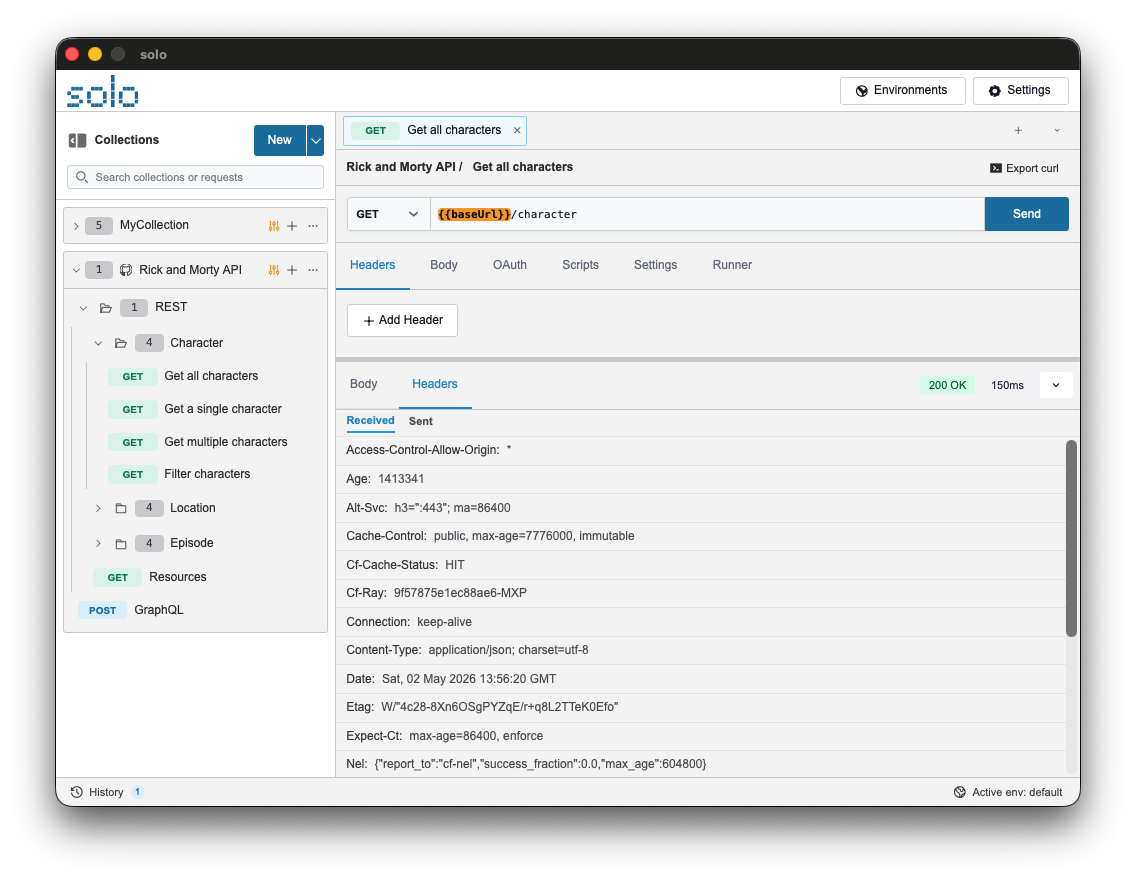Open Rick and Morty API sliders icon
This screenshot has width=1136, height=880.
[x=274, y=270]
